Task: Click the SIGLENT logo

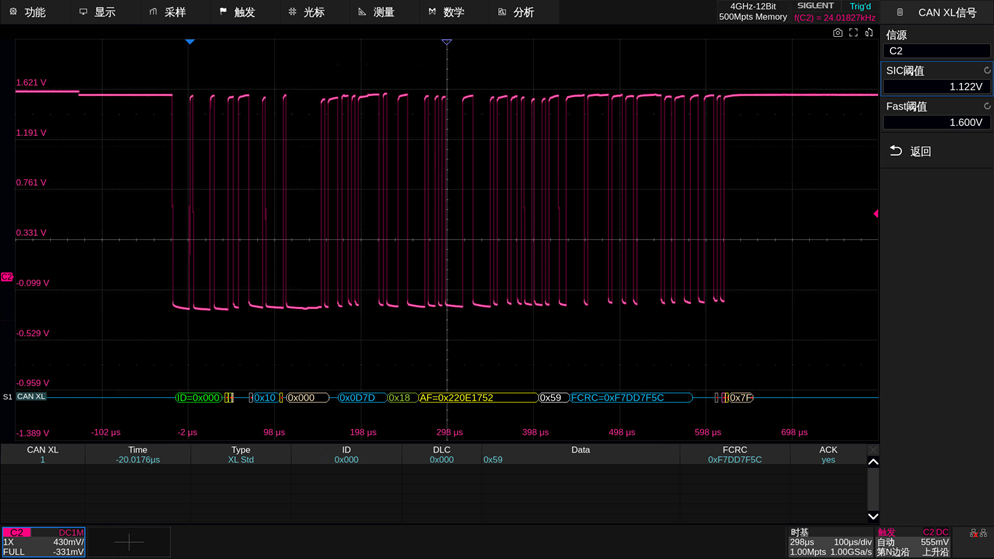Action: 815,6
